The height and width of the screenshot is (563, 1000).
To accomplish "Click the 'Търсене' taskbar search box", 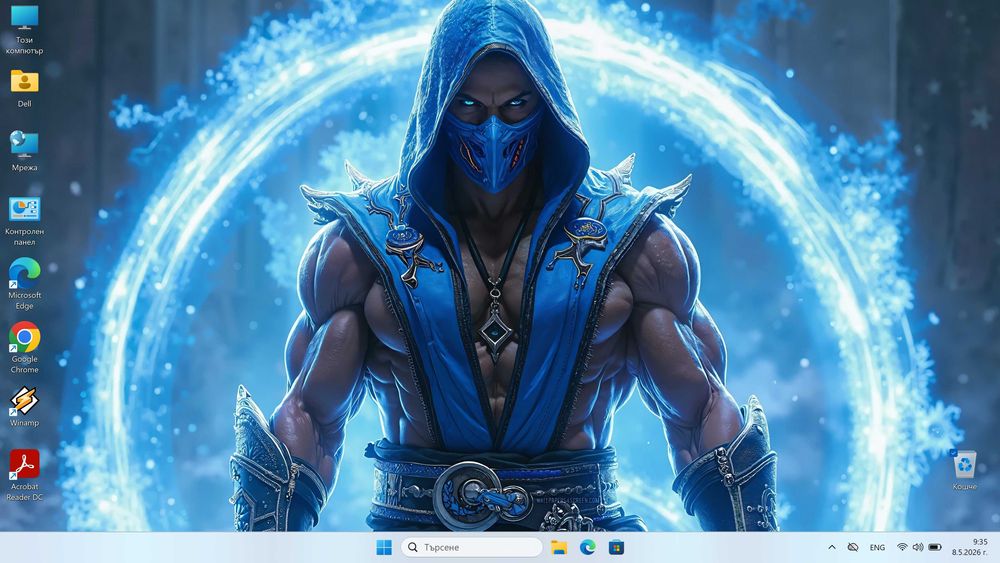I will coord(472,547).
